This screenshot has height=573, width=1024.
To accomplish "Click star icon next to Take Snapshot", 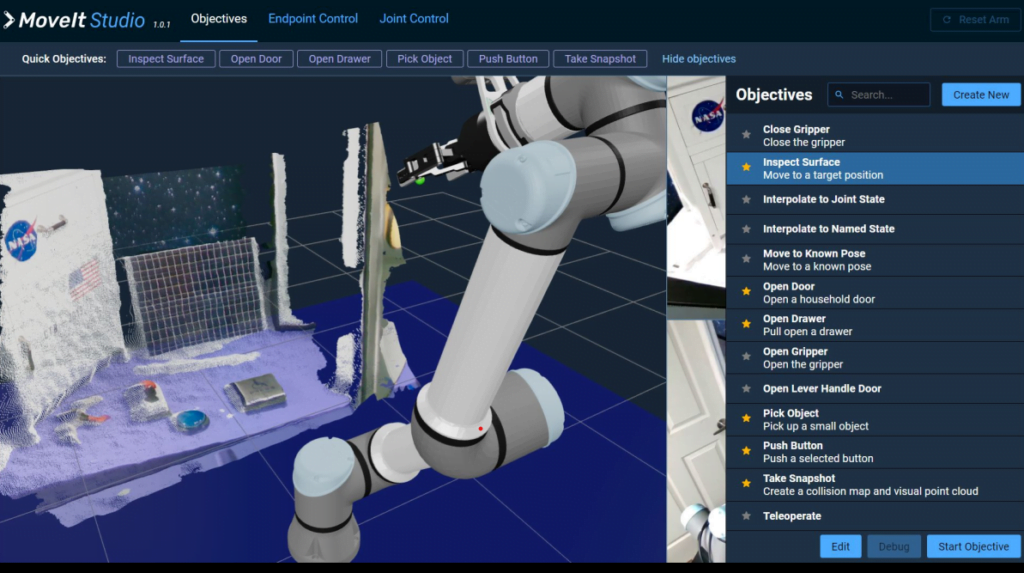I will (745, 484).
